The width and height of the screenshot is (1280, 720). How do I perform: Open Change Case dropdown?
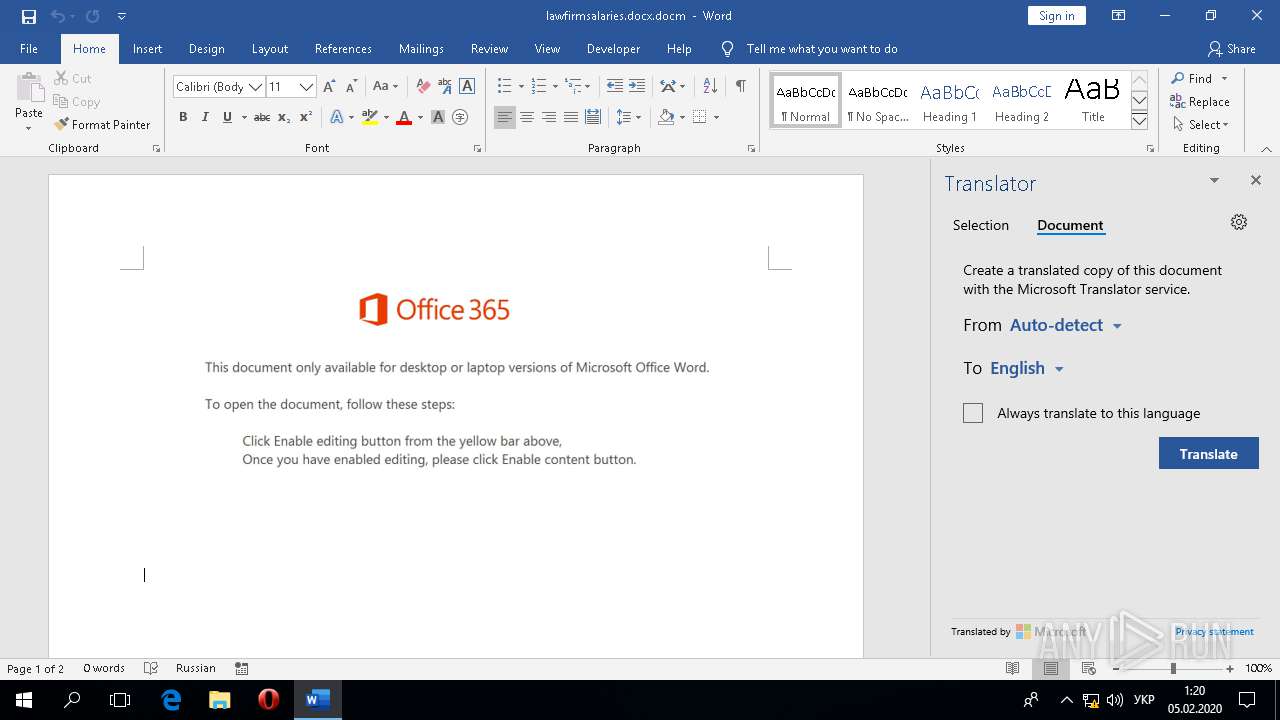[x=385, y=87]
